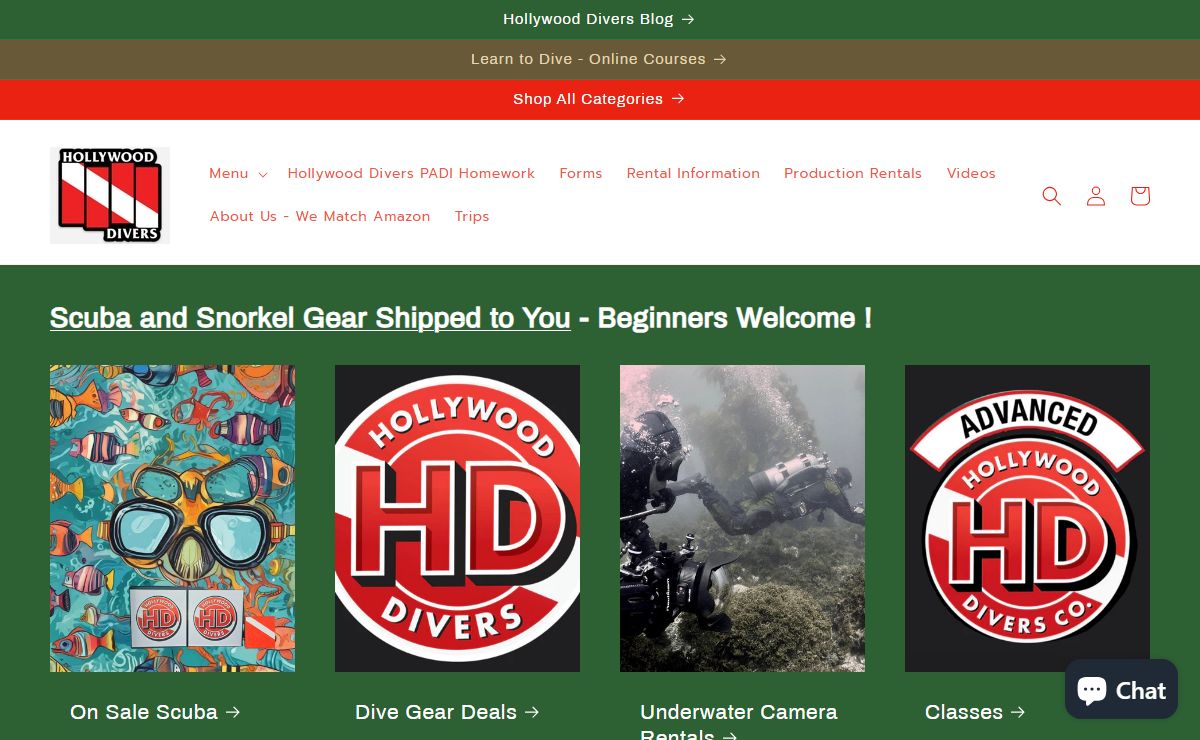Viewport: 1200px width, 740px height.
Task: Open the shopping cart icon
Action: tap(1140, 196)
